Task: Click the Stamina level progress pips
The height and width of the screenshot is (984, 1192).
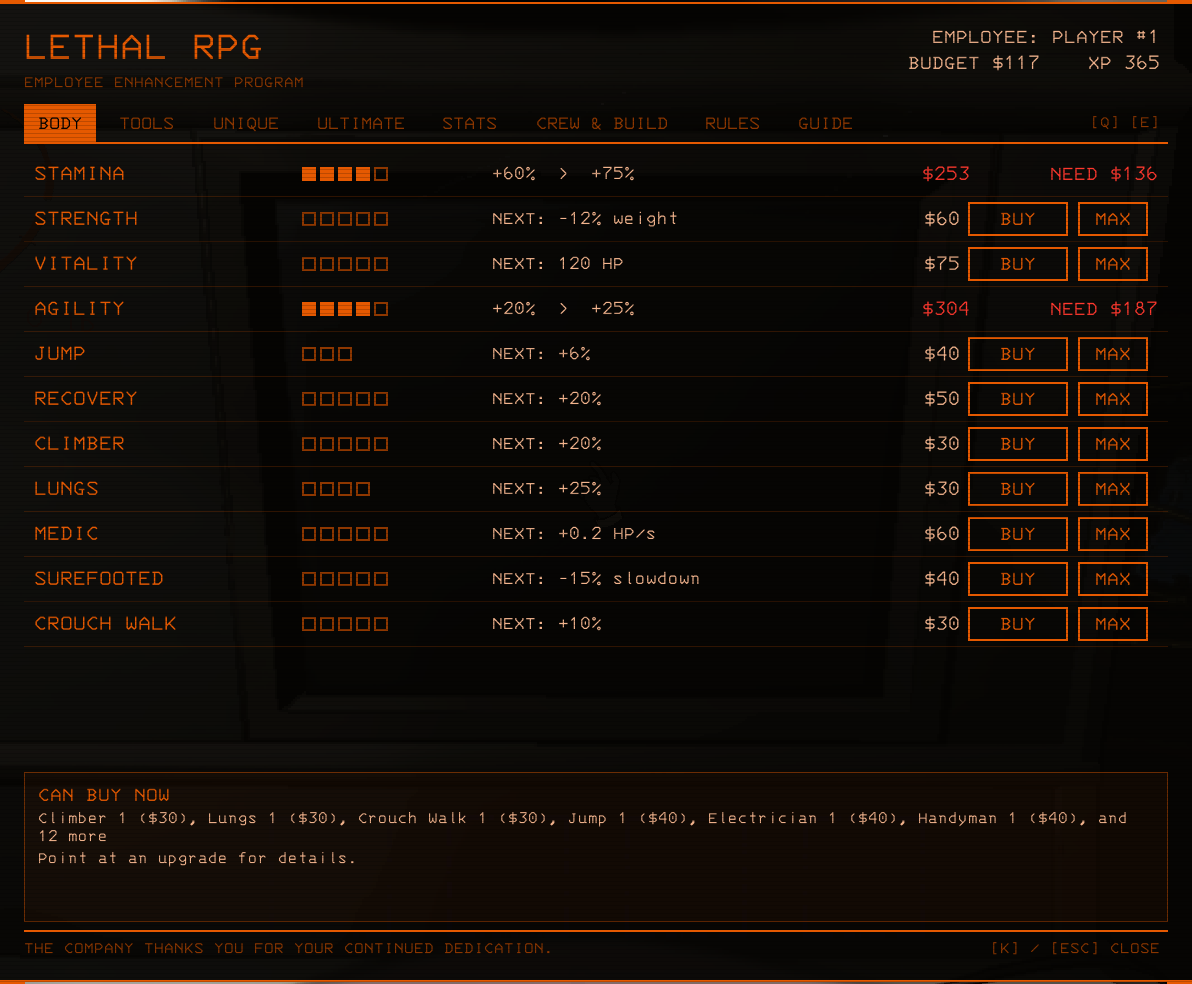Action: pyautogui.click(x=345, y=174)
